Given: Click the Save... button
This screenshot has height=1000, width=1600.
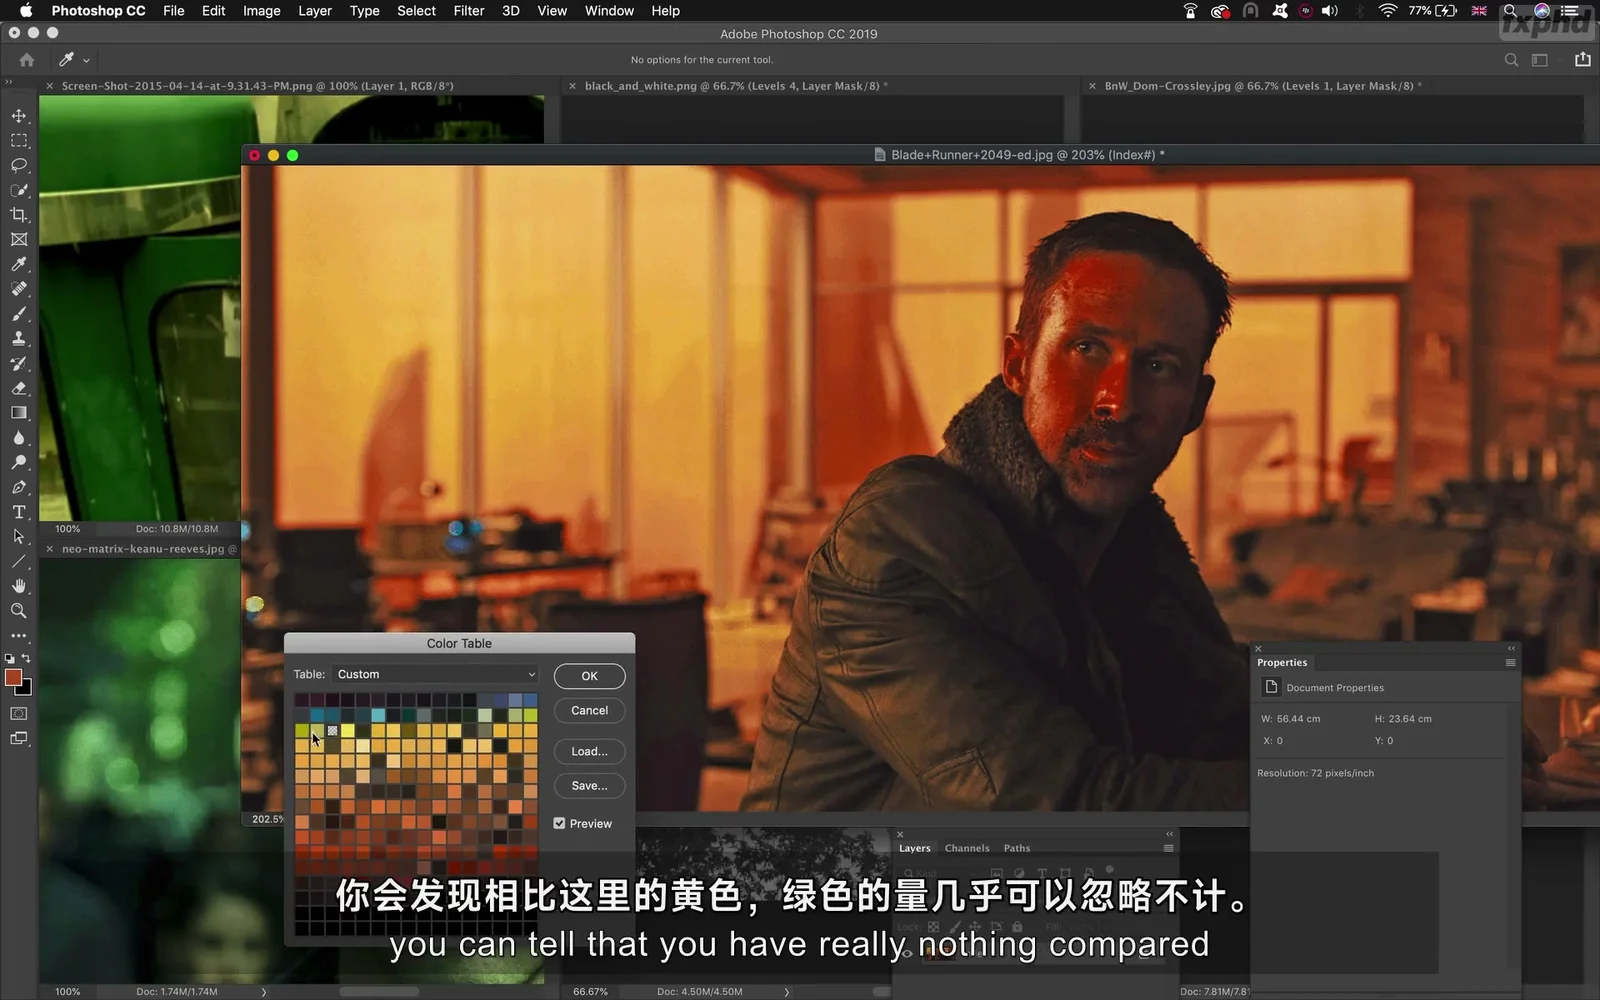Looking at the screenshot, I should (590, 785).
